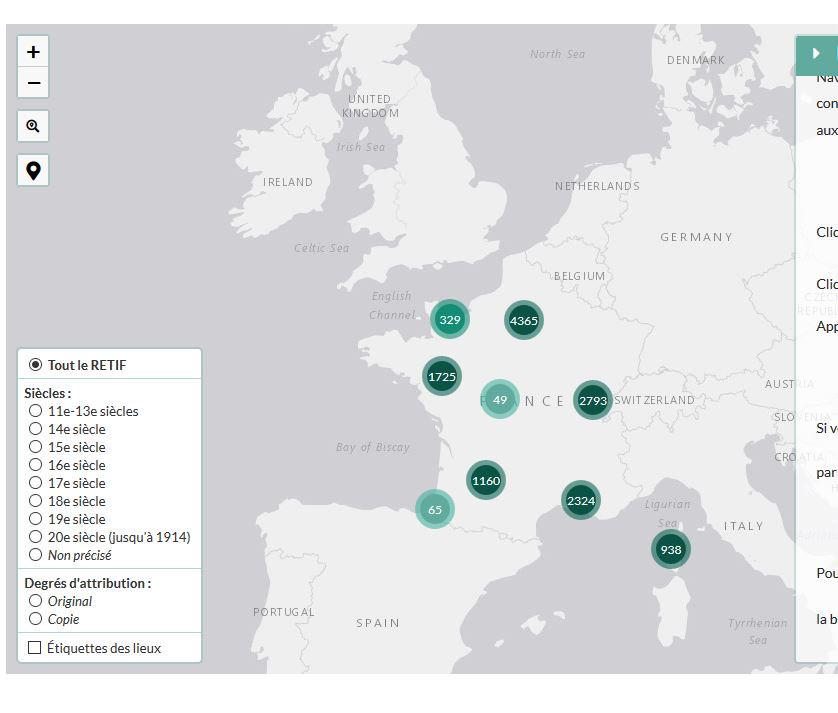Select the Tout le RETIF option
Image resolution: width=838 pixels, height=713 pixels.
35,366
